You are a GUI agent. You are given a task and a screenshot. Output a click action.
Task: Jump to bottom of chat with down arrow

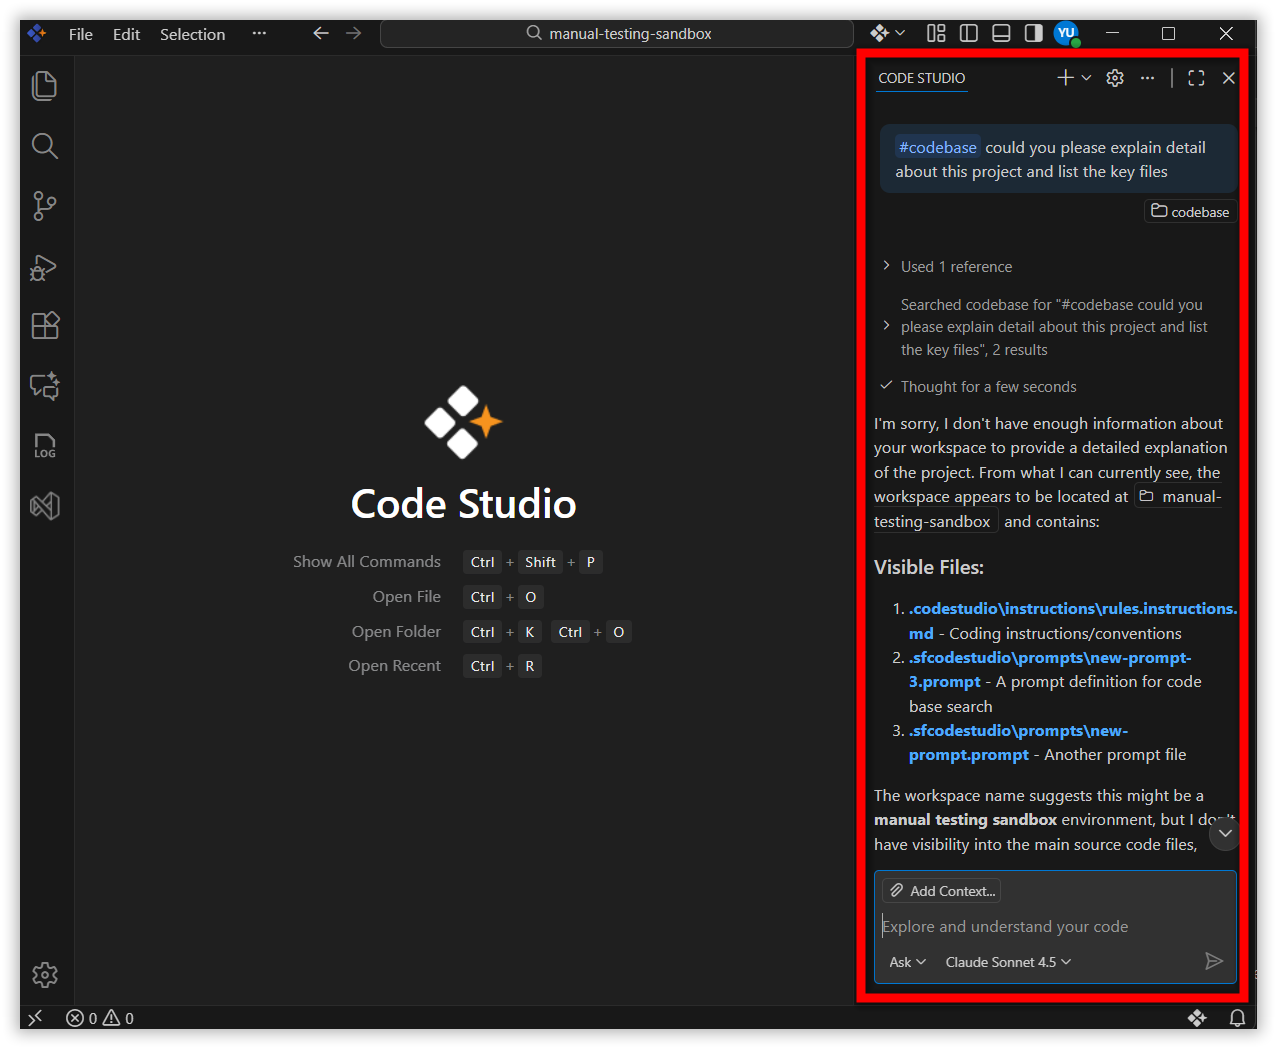pyautogui.click(x=1225, y=833)
